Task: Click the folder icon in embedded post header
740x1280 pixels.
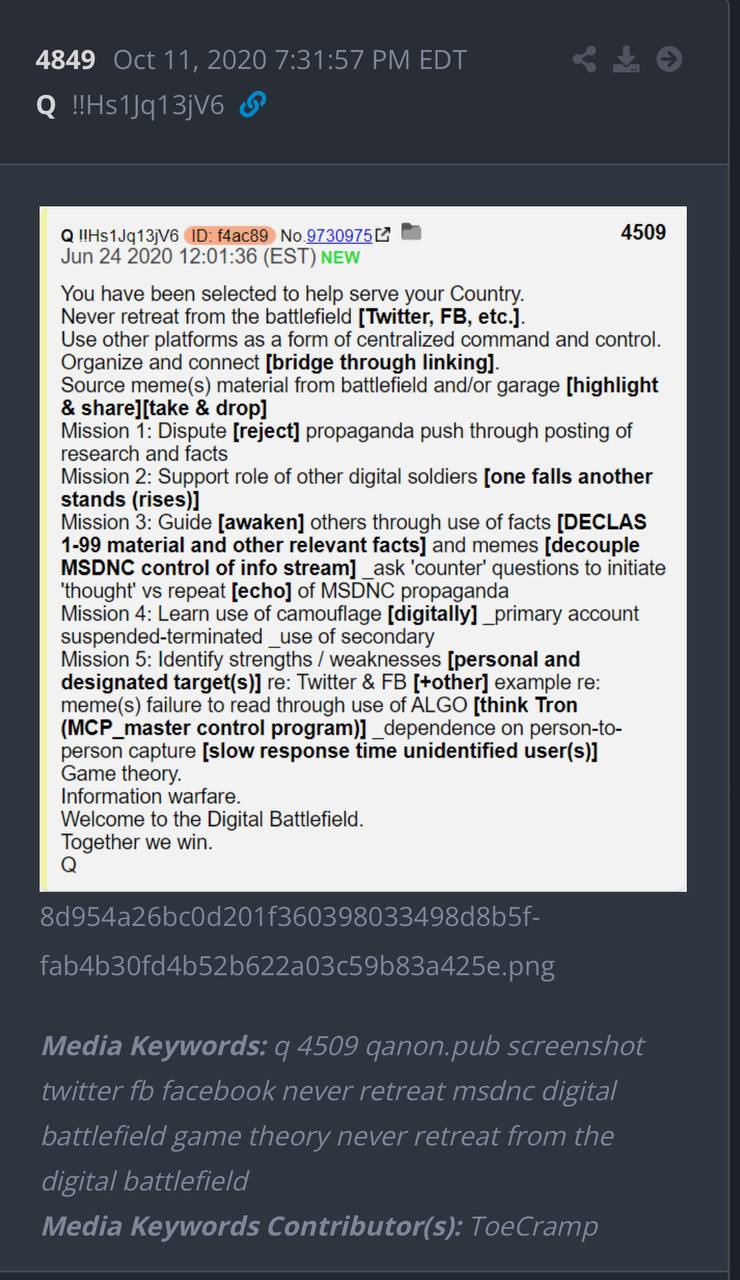Action: pyautogui.click(x=411, y=233)
